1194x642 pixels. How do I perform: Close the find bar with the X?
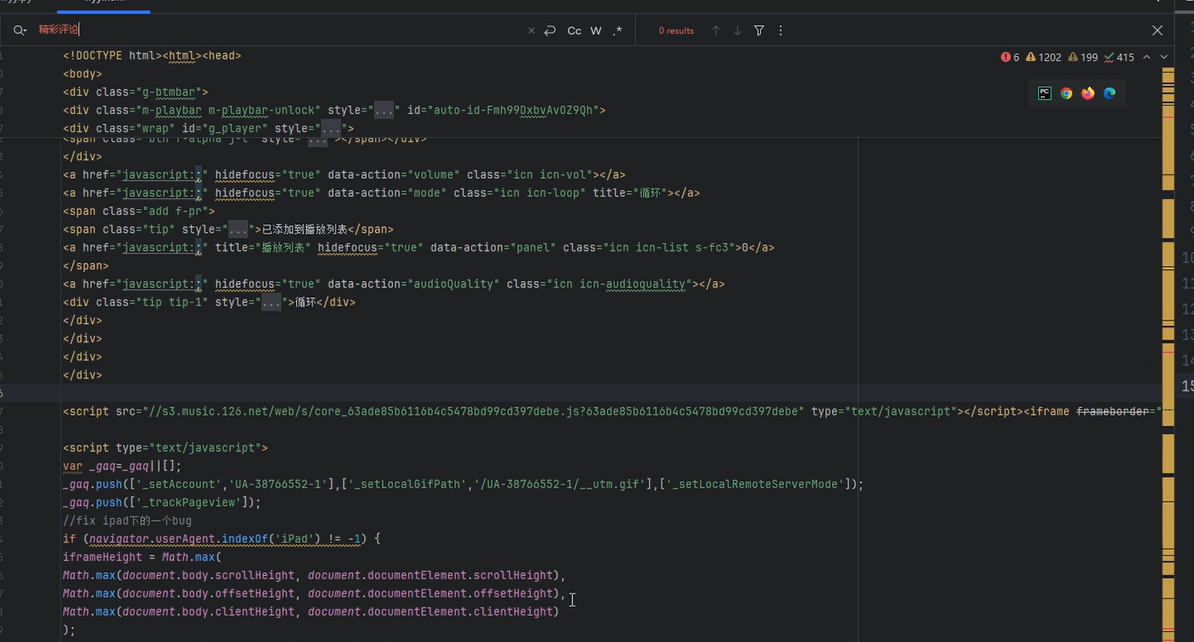coord(1157,30)
